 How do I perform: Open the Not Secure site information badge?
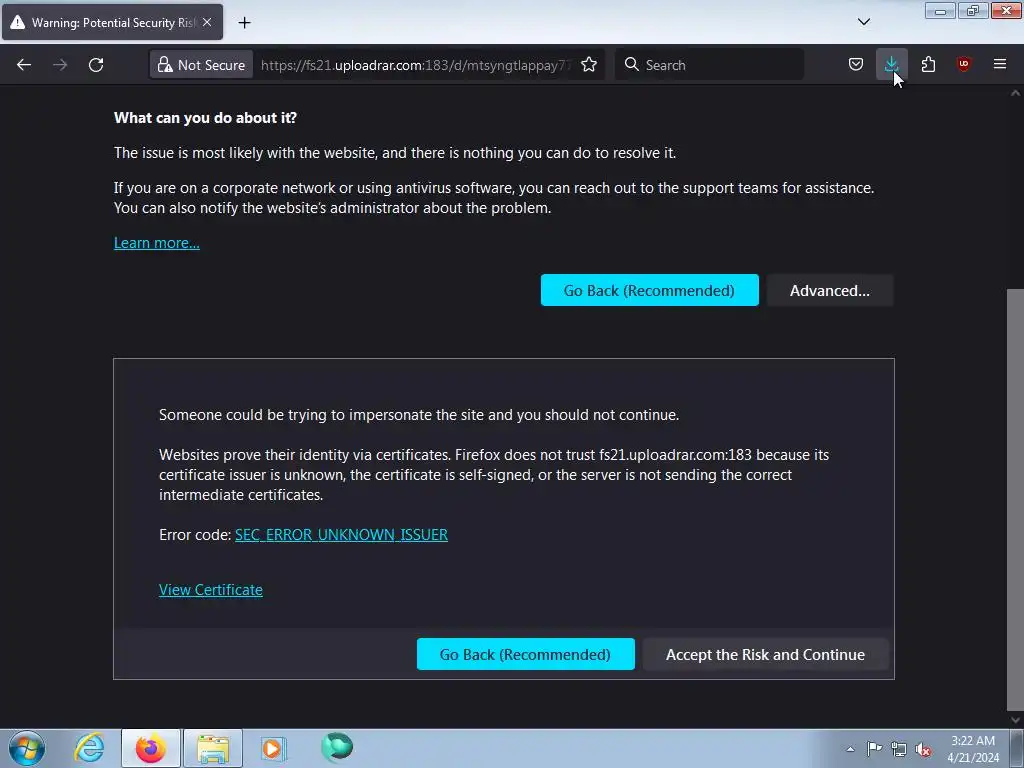pyautogui.click(x=201, y=65)
